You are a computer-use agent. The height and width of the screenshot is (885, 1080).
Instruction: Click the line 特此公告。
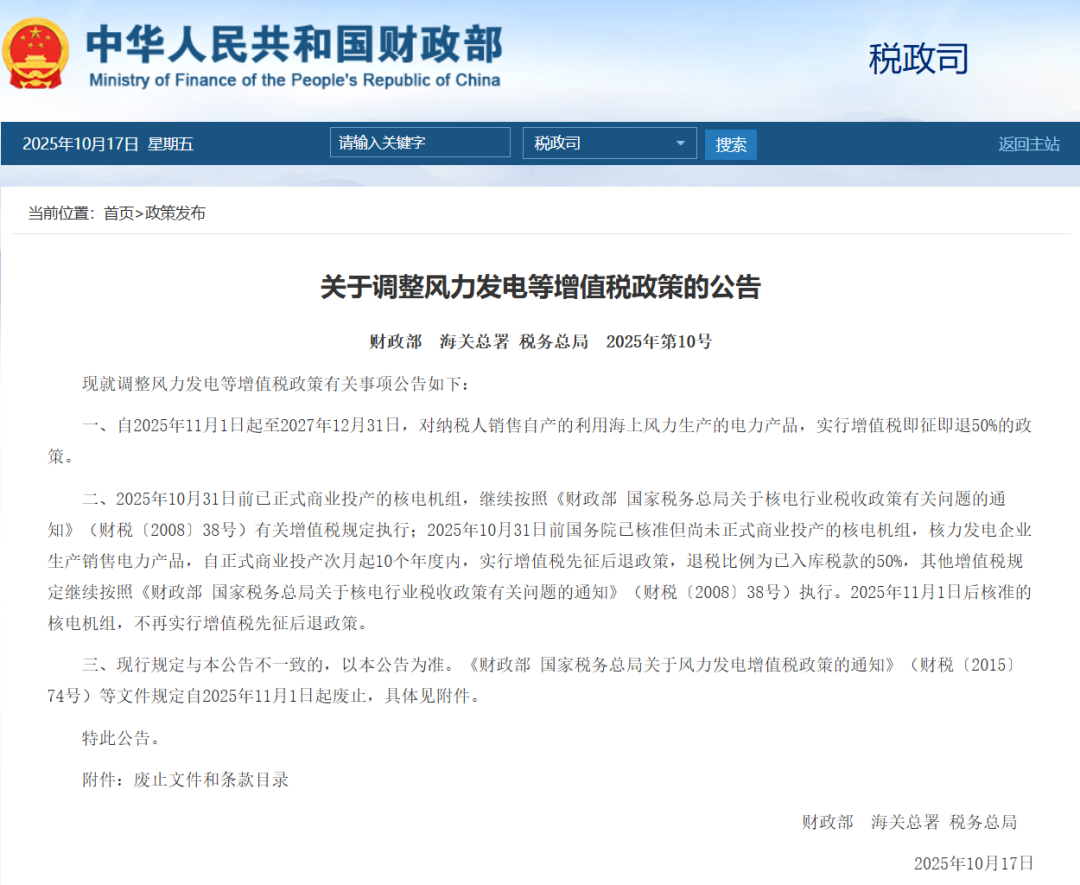point(121,738)
